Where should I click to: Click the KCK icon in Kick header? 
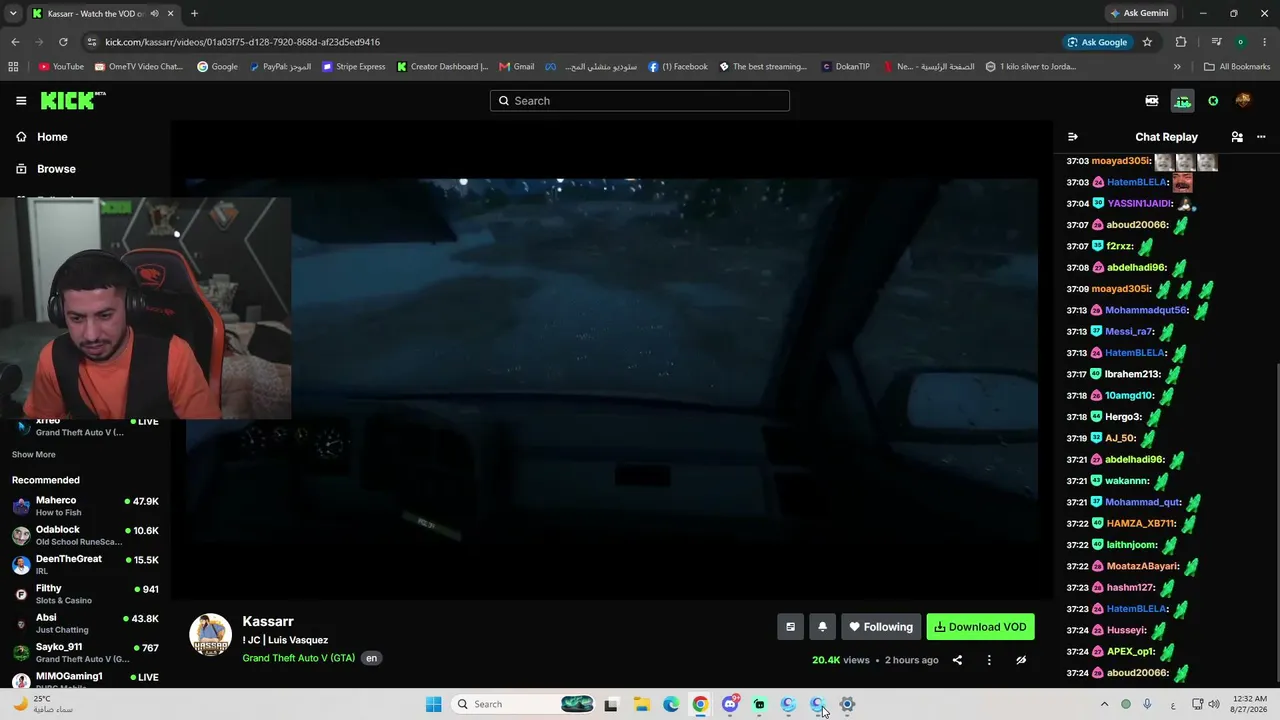point(1152,101)
